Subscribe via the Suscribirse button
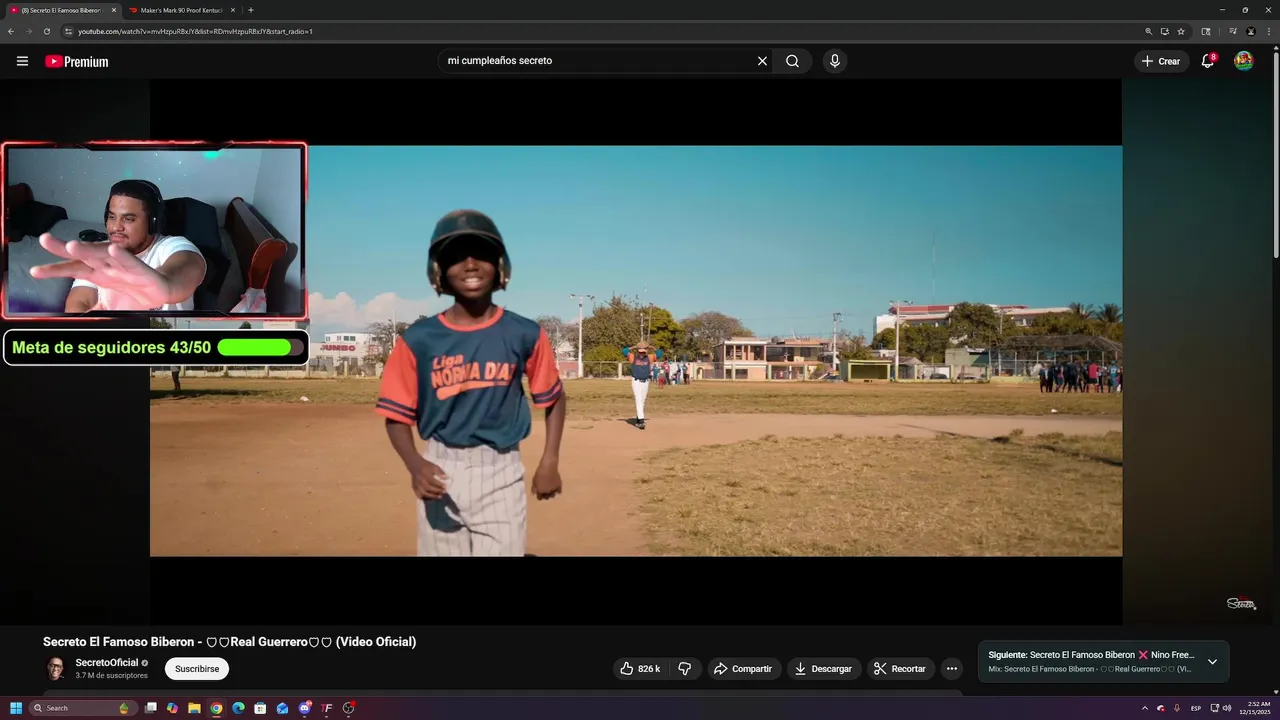This screenshot has width=1280, height=720. pos(197,668)
